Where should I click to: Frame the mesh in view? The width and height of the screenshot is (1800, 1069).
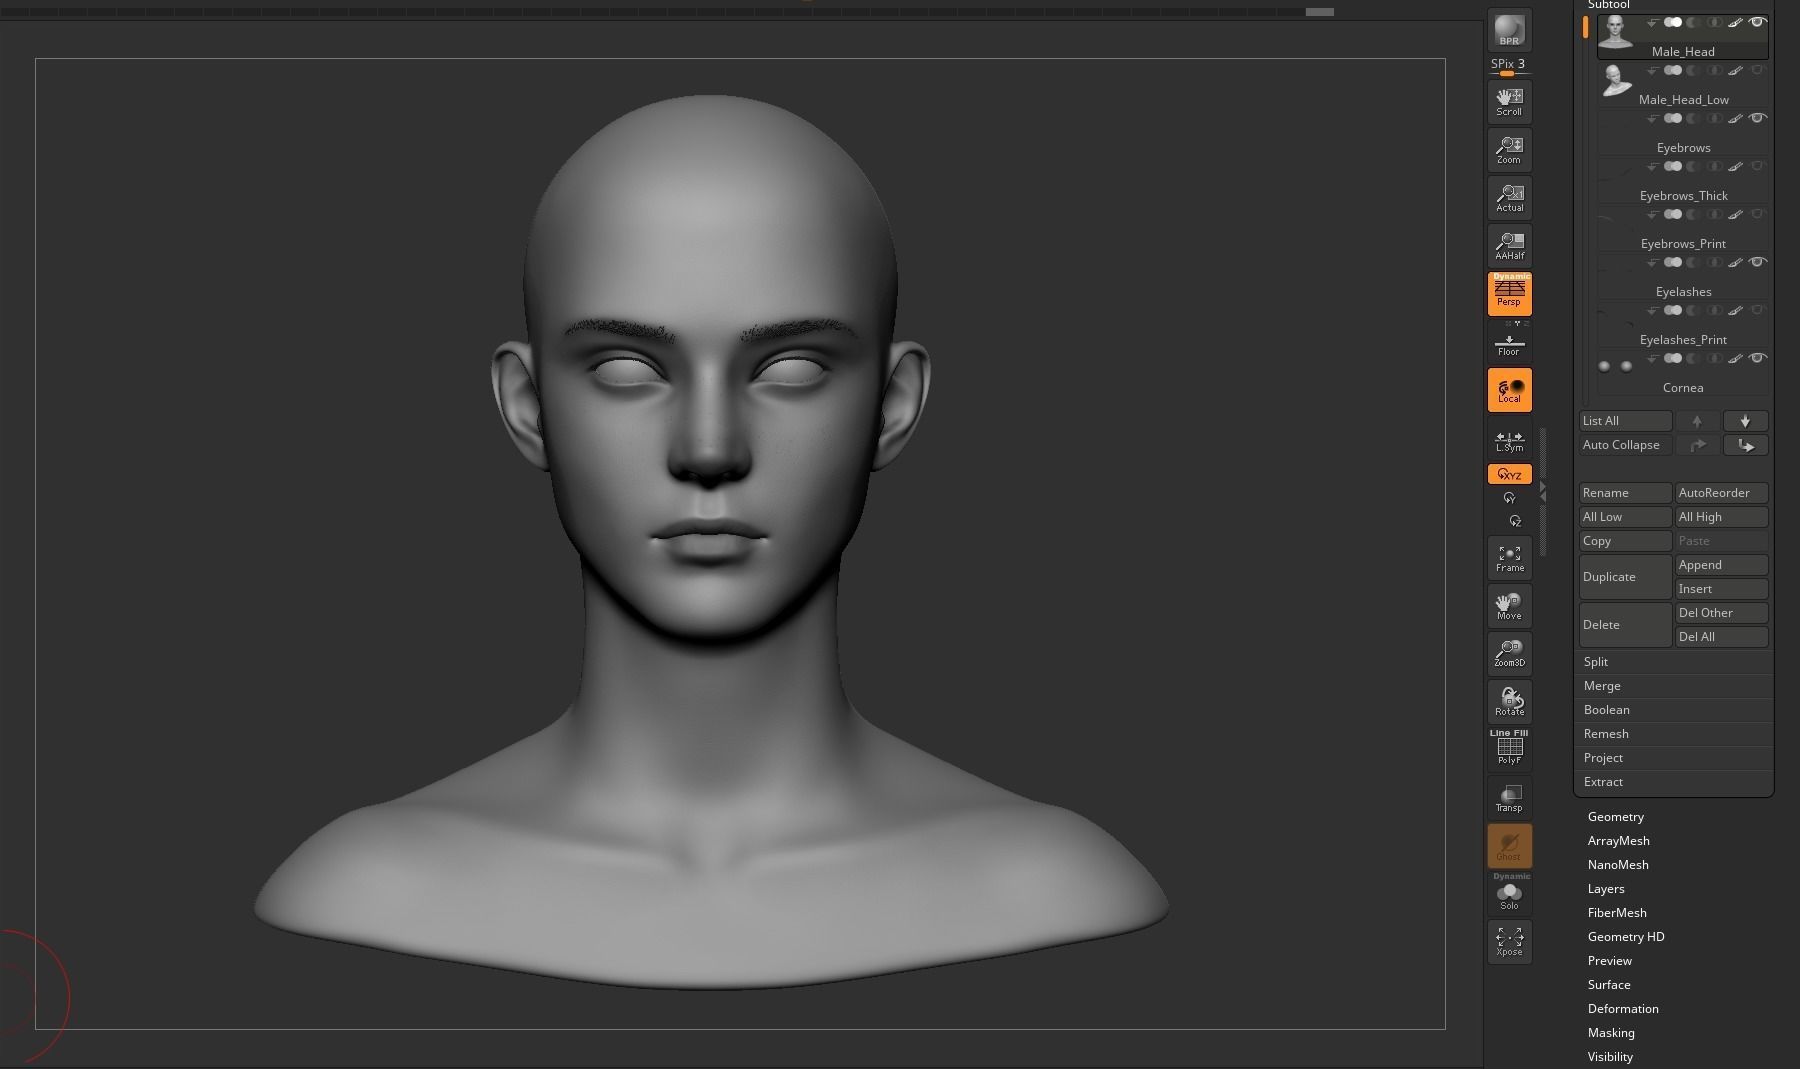pyautogui.click(x=1509, y=558)
